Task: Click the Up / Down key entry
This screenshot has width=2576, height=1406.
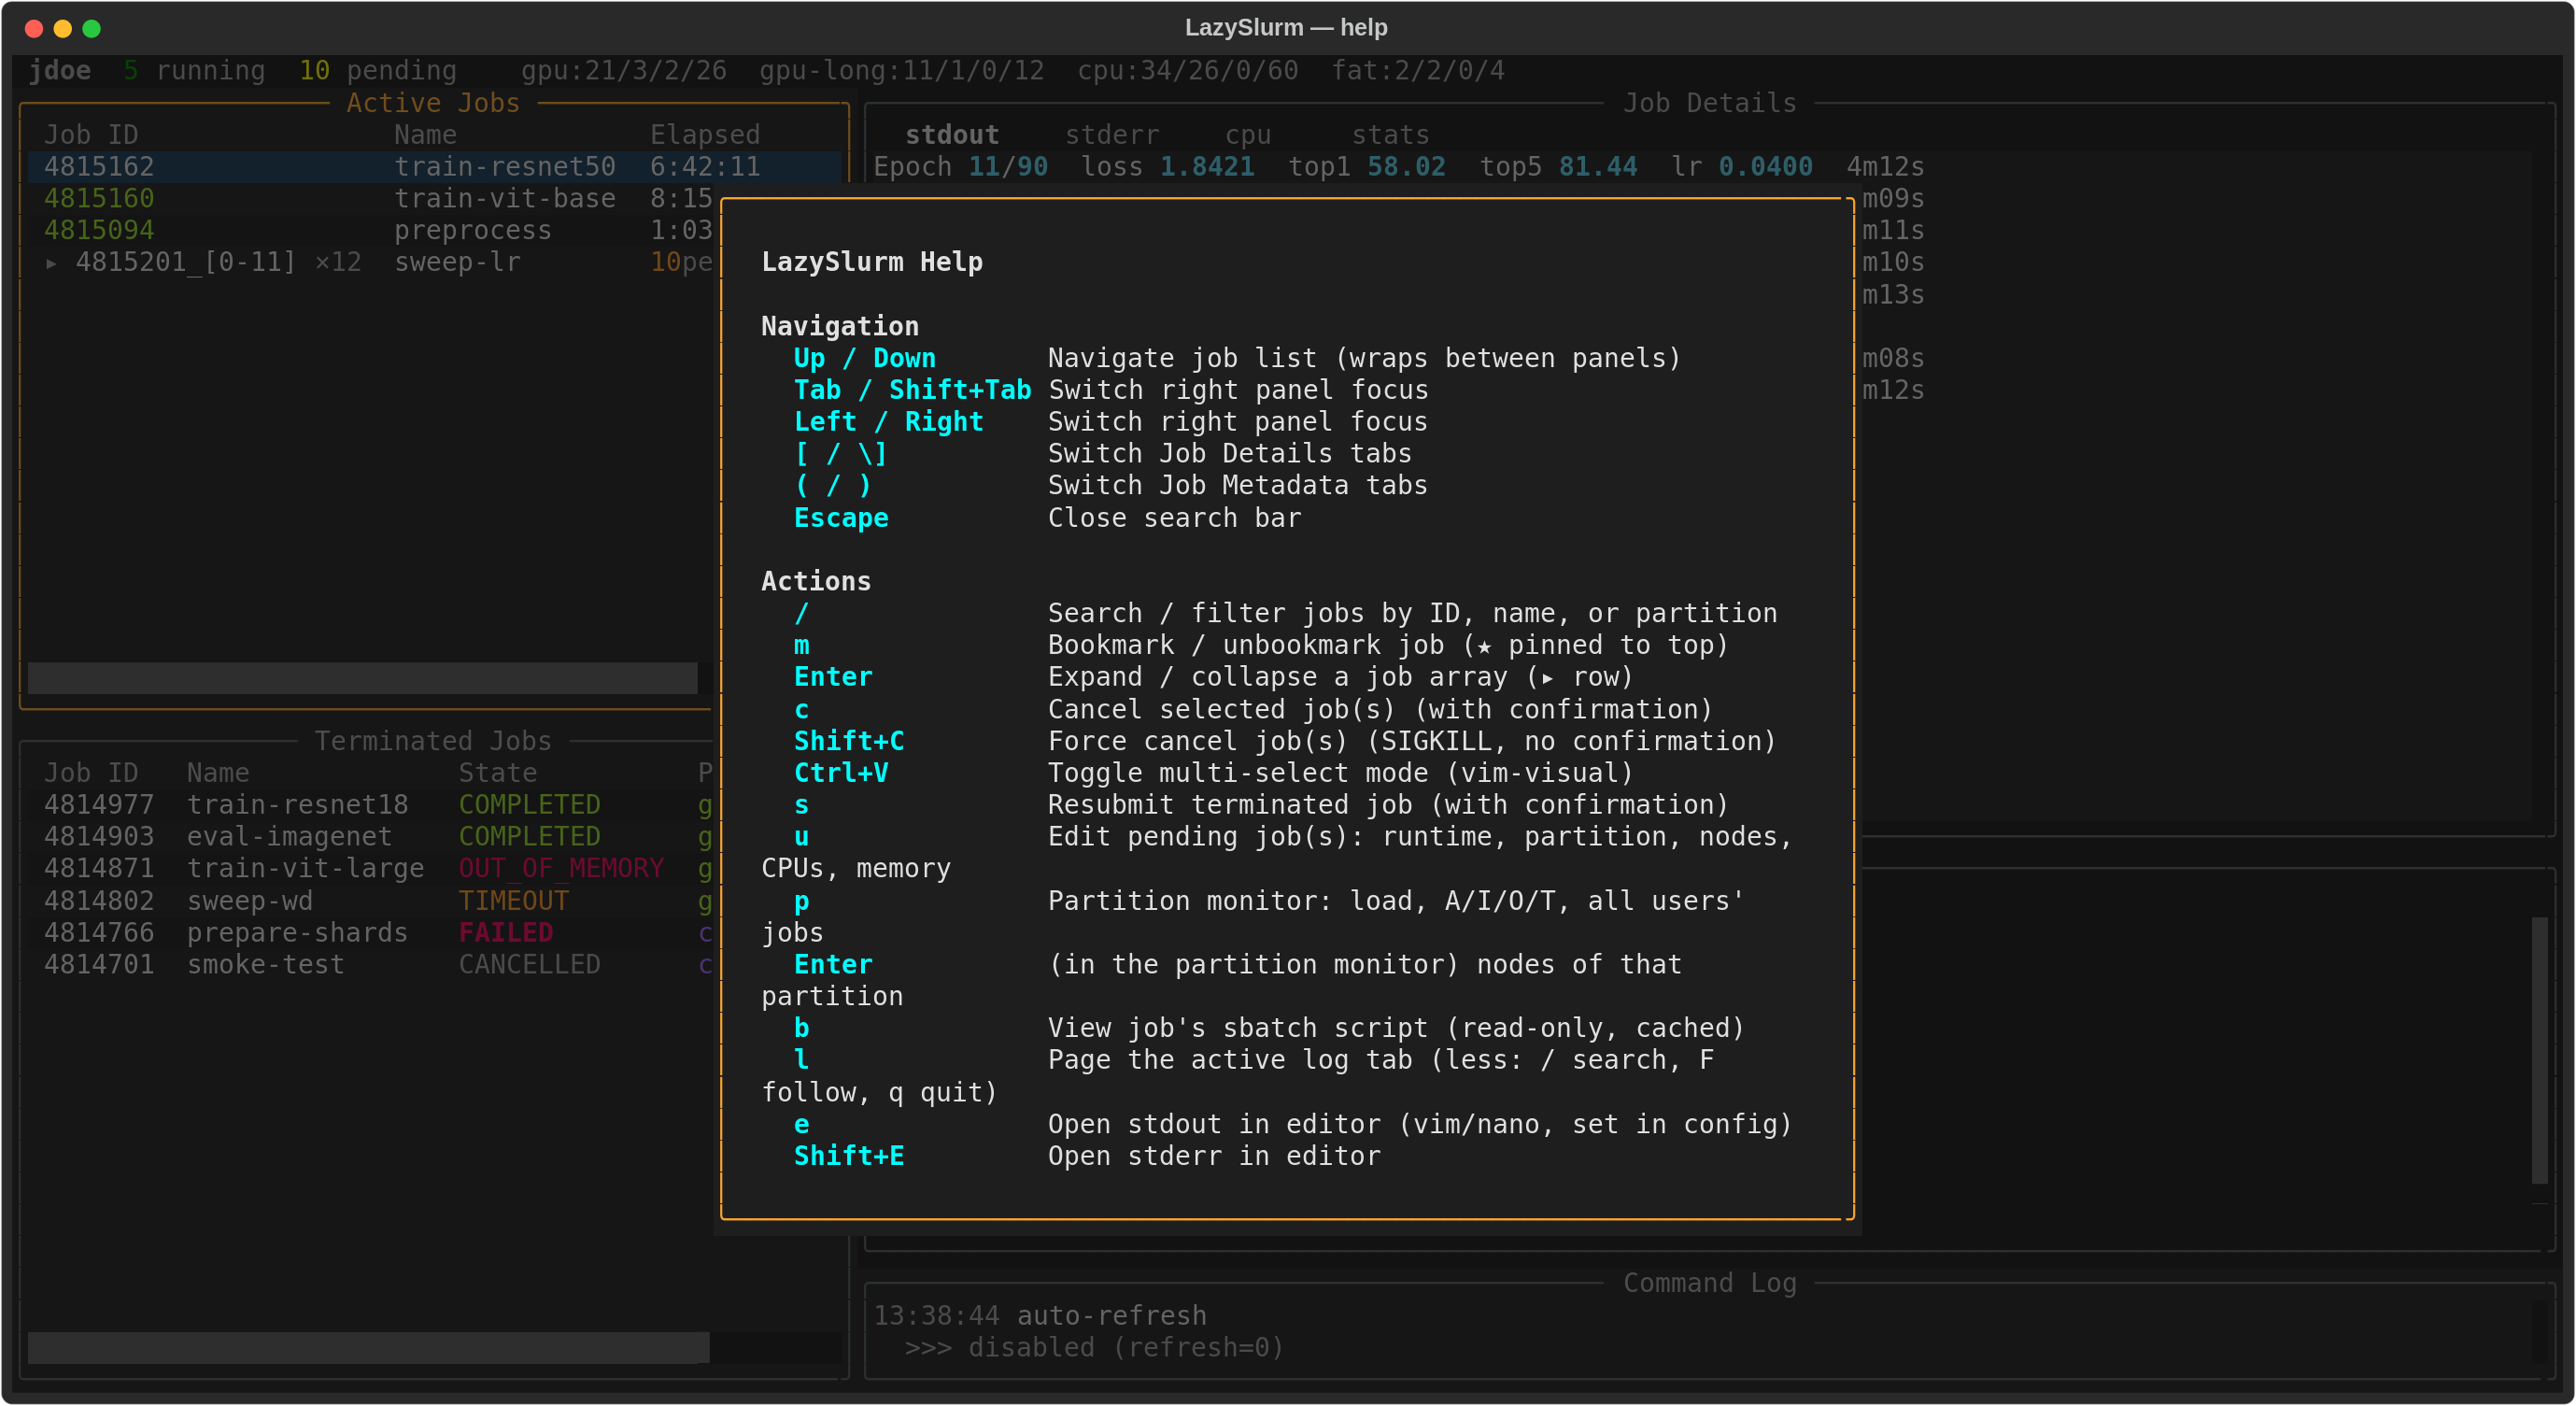Action: coord(865,358)
